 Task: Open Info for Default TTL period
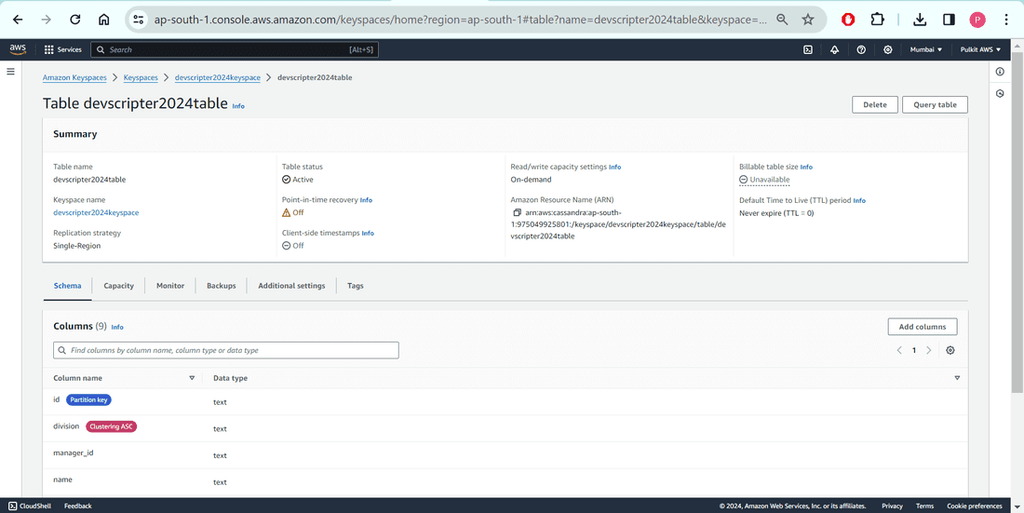(859, 200)
